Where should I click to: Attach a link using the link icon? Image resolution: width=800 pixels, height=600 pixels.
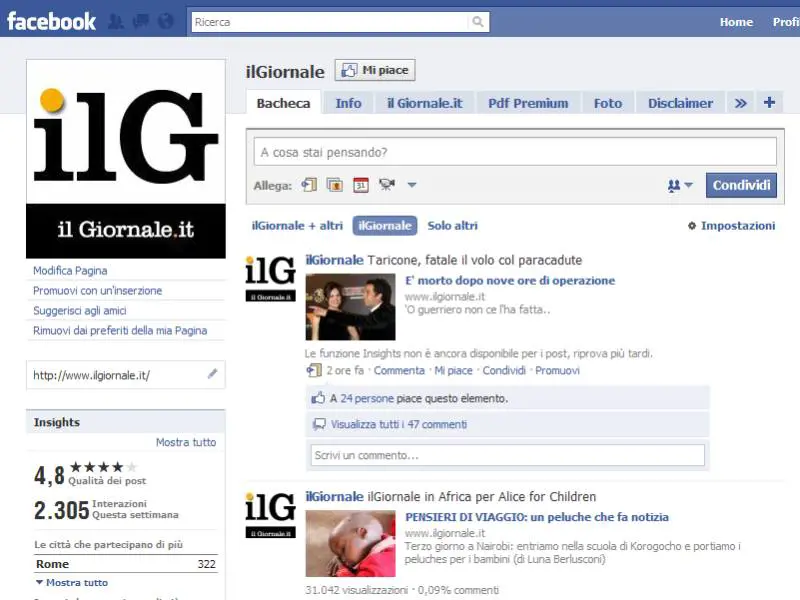point(309,185)
